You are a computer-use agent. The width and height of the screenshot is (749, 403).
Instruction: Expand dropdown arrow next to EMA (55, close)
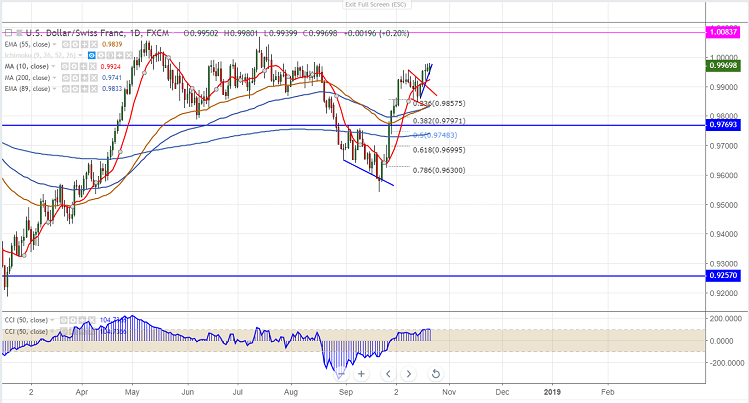click(x=54, y=44)
